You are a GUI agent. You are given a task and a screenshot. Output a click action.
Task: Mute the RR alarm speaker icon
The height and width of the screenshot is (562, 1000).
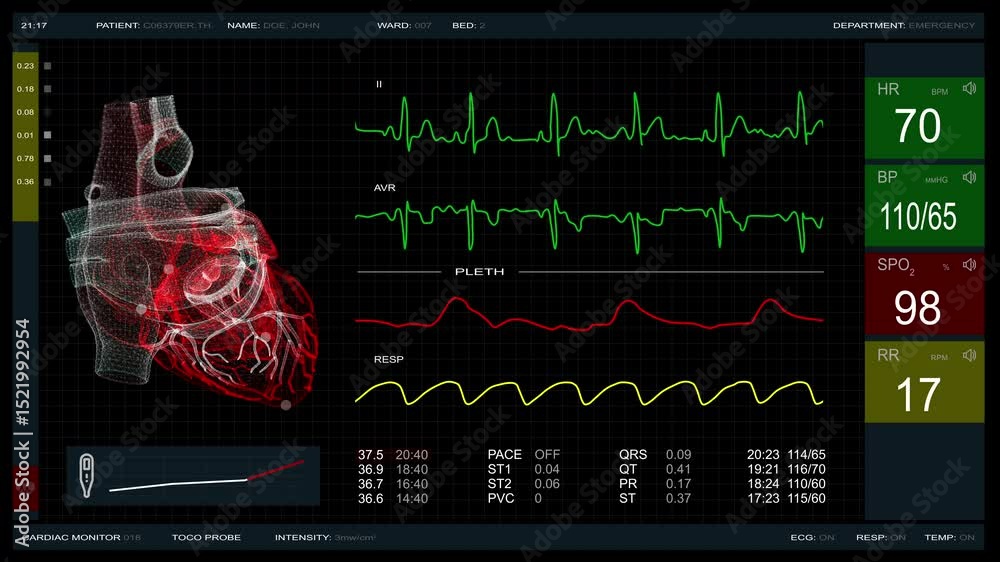[x=969, y=355]
